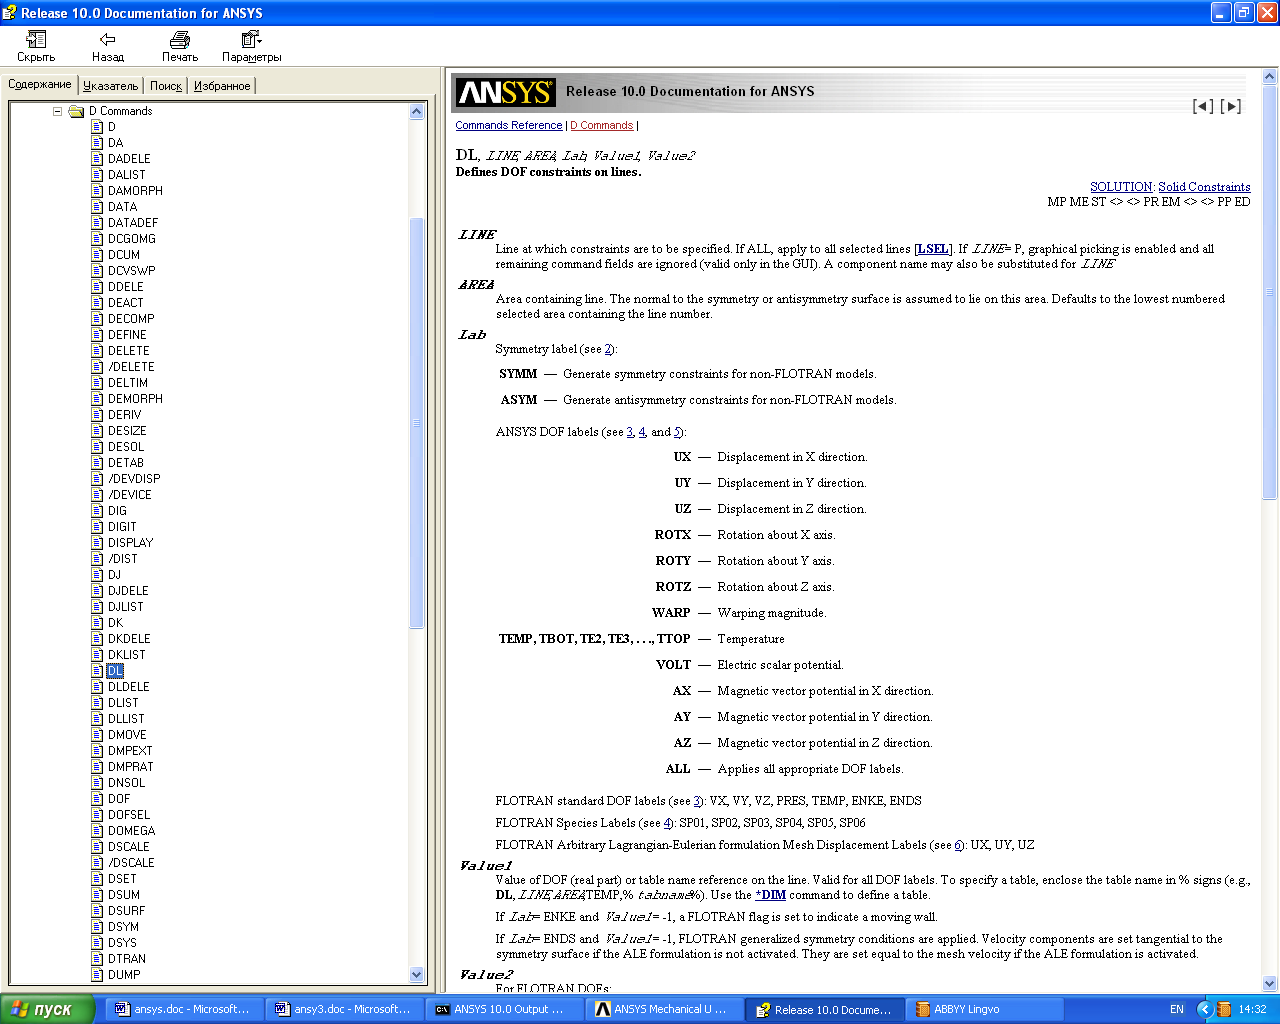Click the page icon beside DEFINE
The width and height of the screenshot is (1280, 1024).
point(97,335)
